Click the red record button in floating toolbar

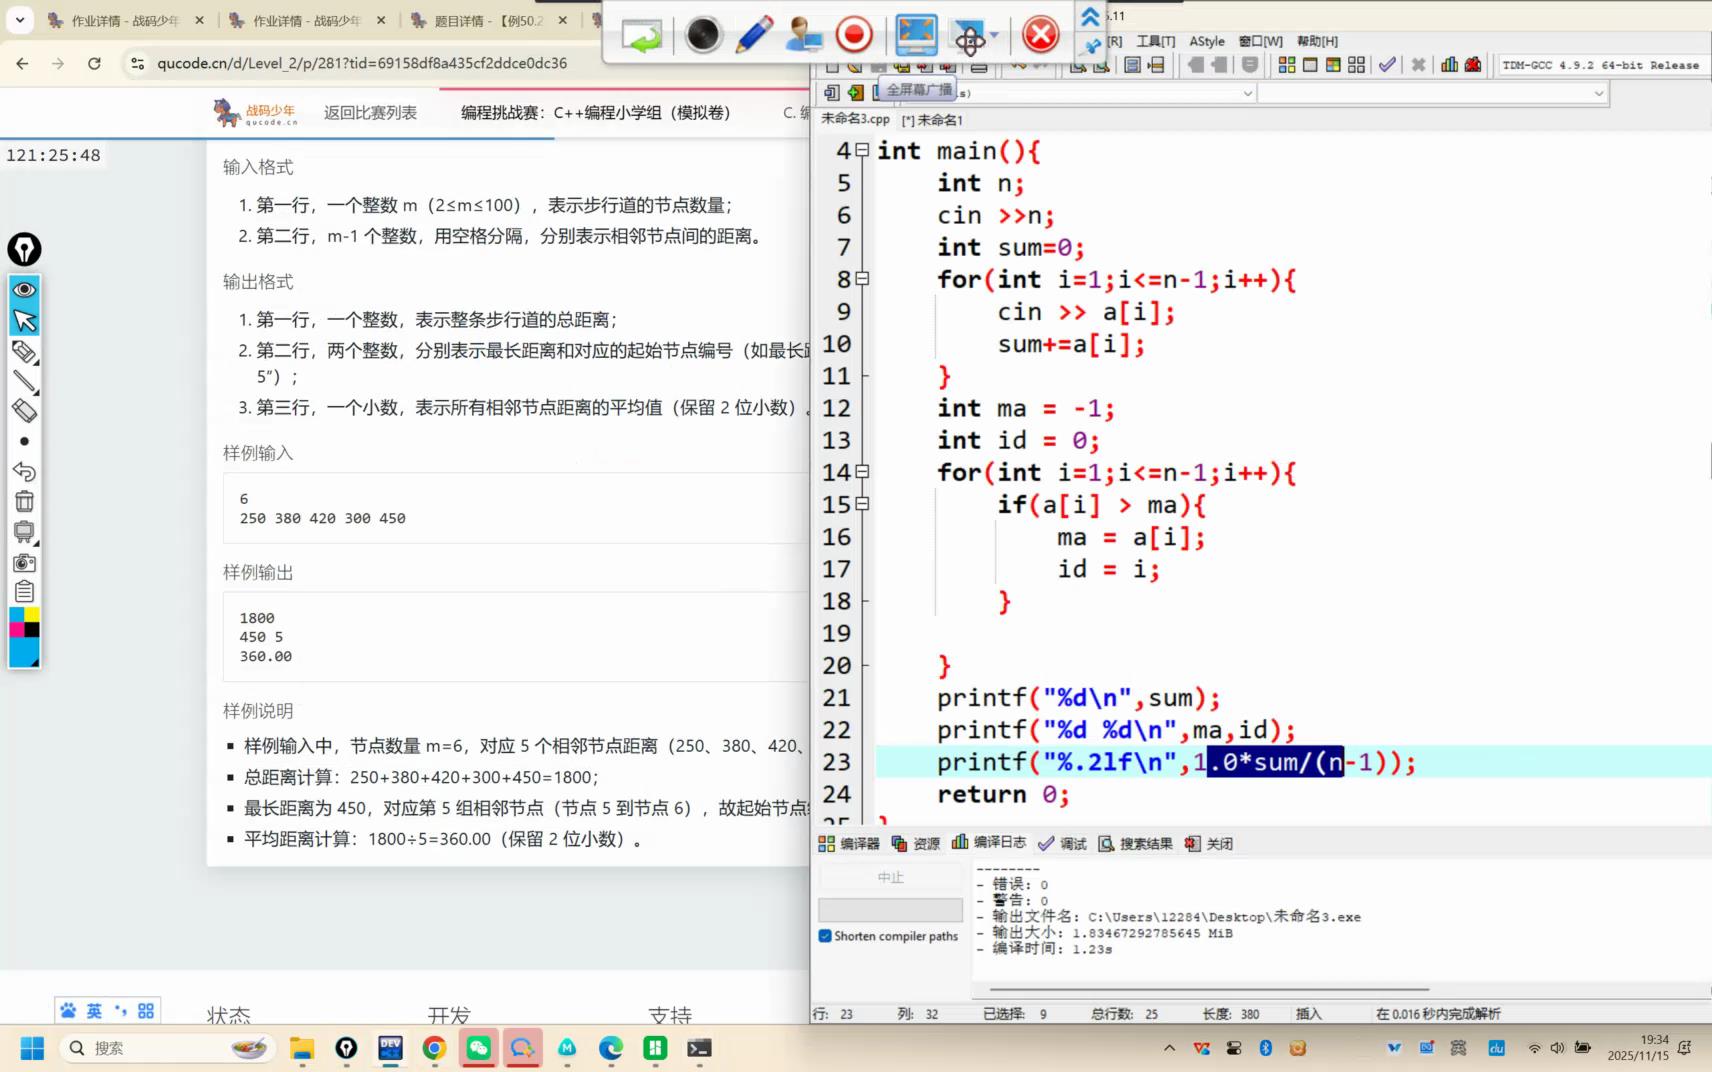pos(853,36)
